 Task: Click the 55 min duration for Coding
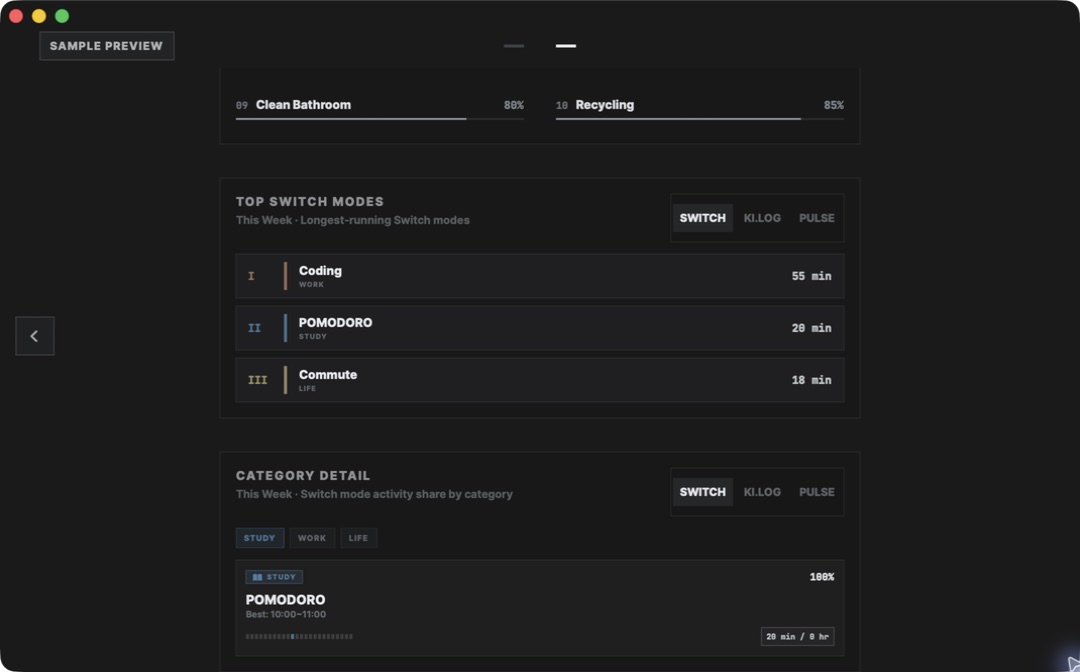pos(811,276)
